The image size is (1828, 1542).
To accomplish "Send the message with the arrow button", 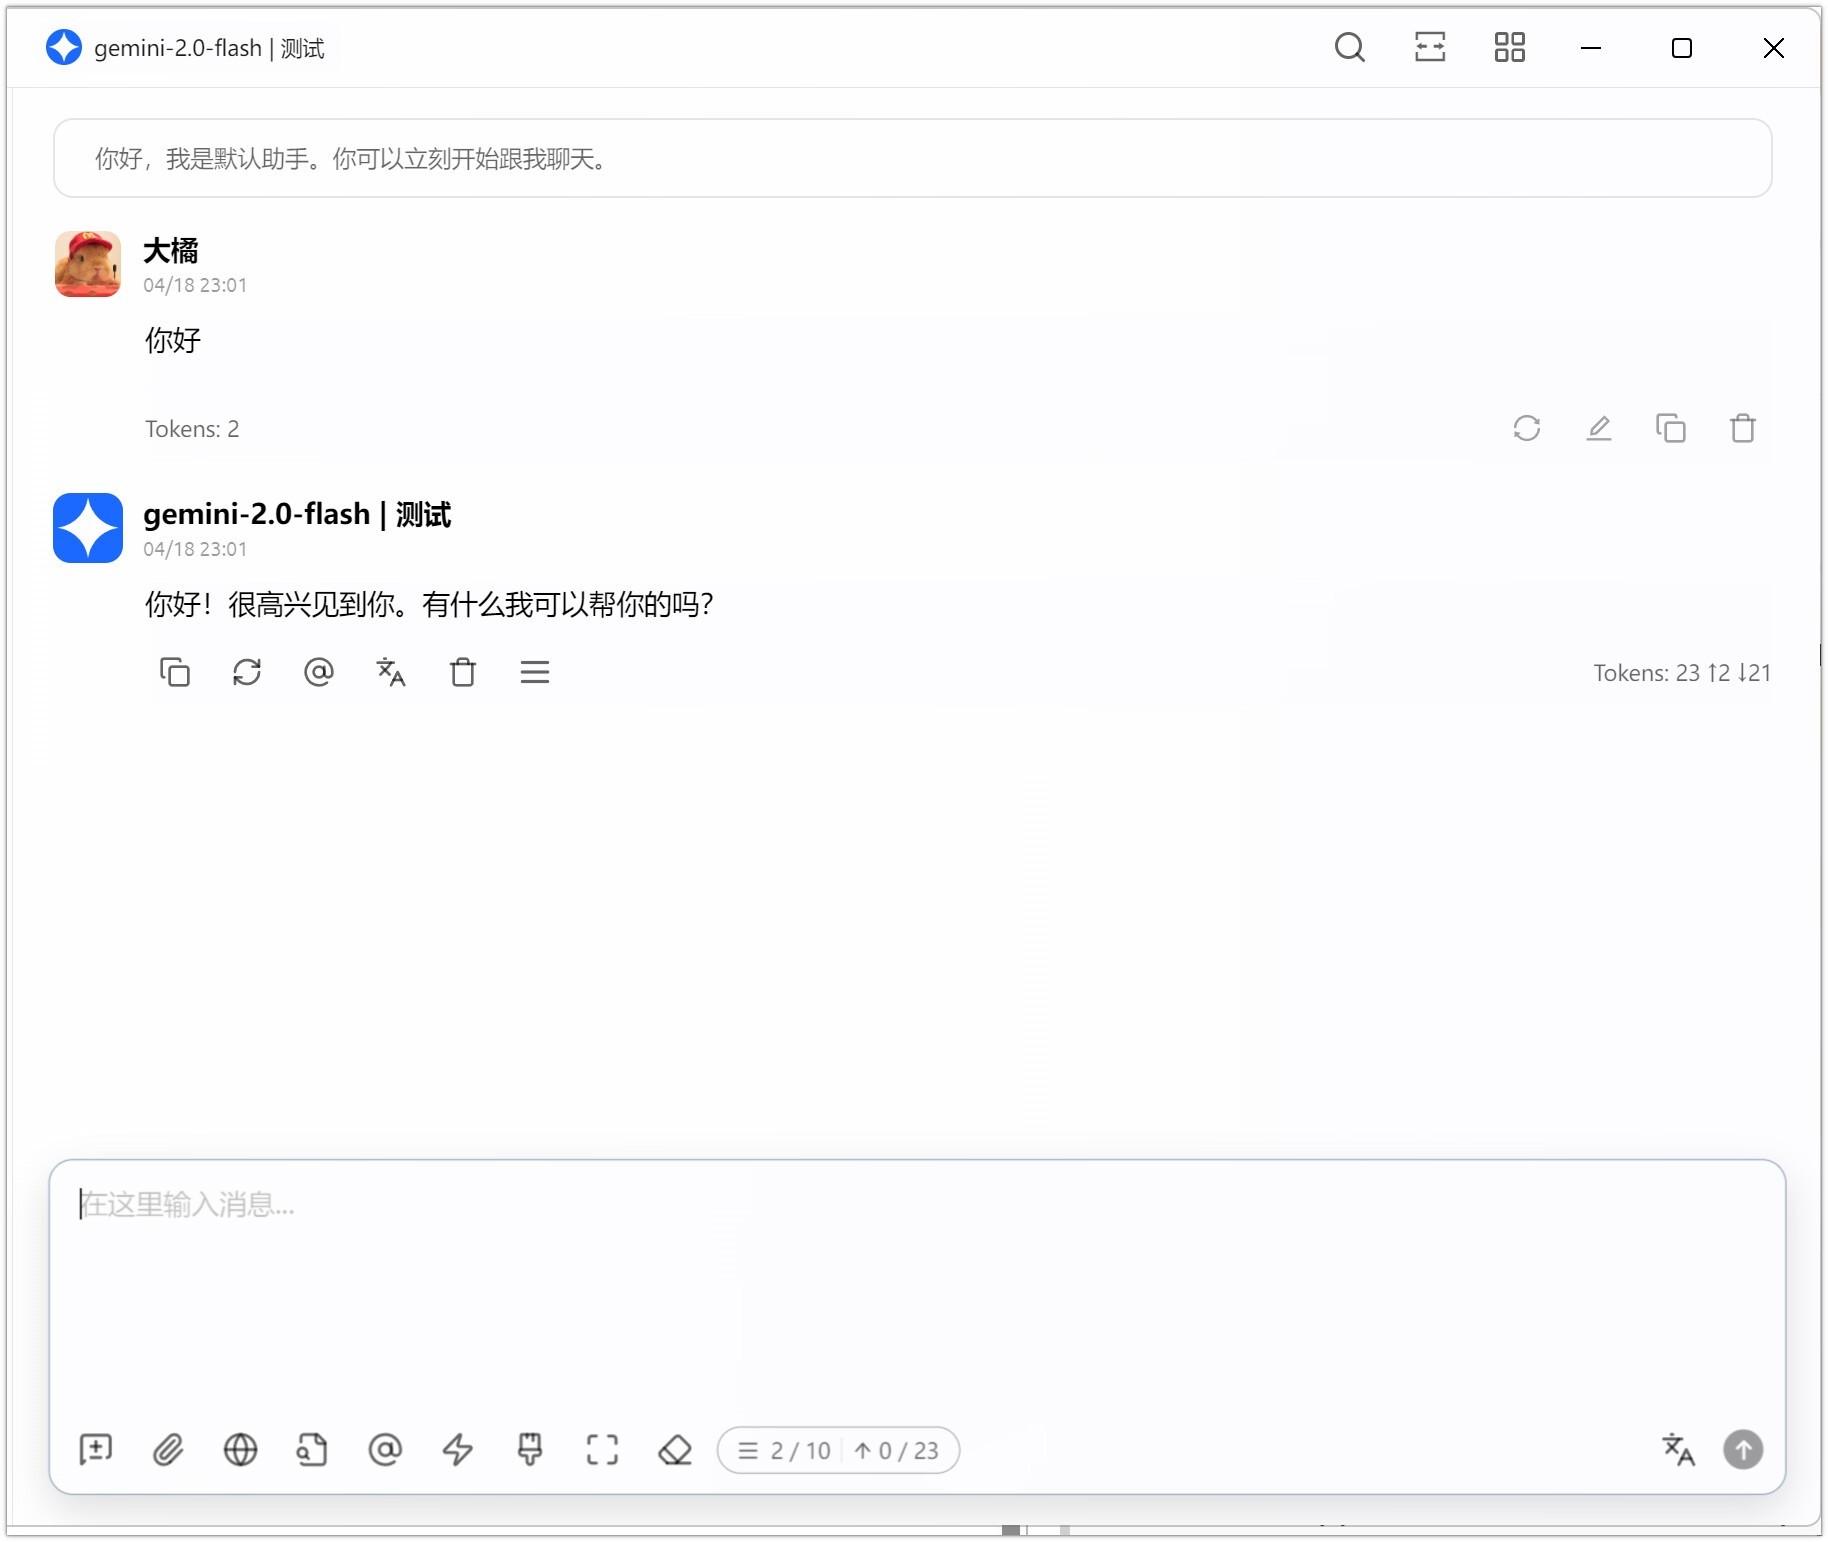I will pyautogui.click(x=1743, y=1449).
